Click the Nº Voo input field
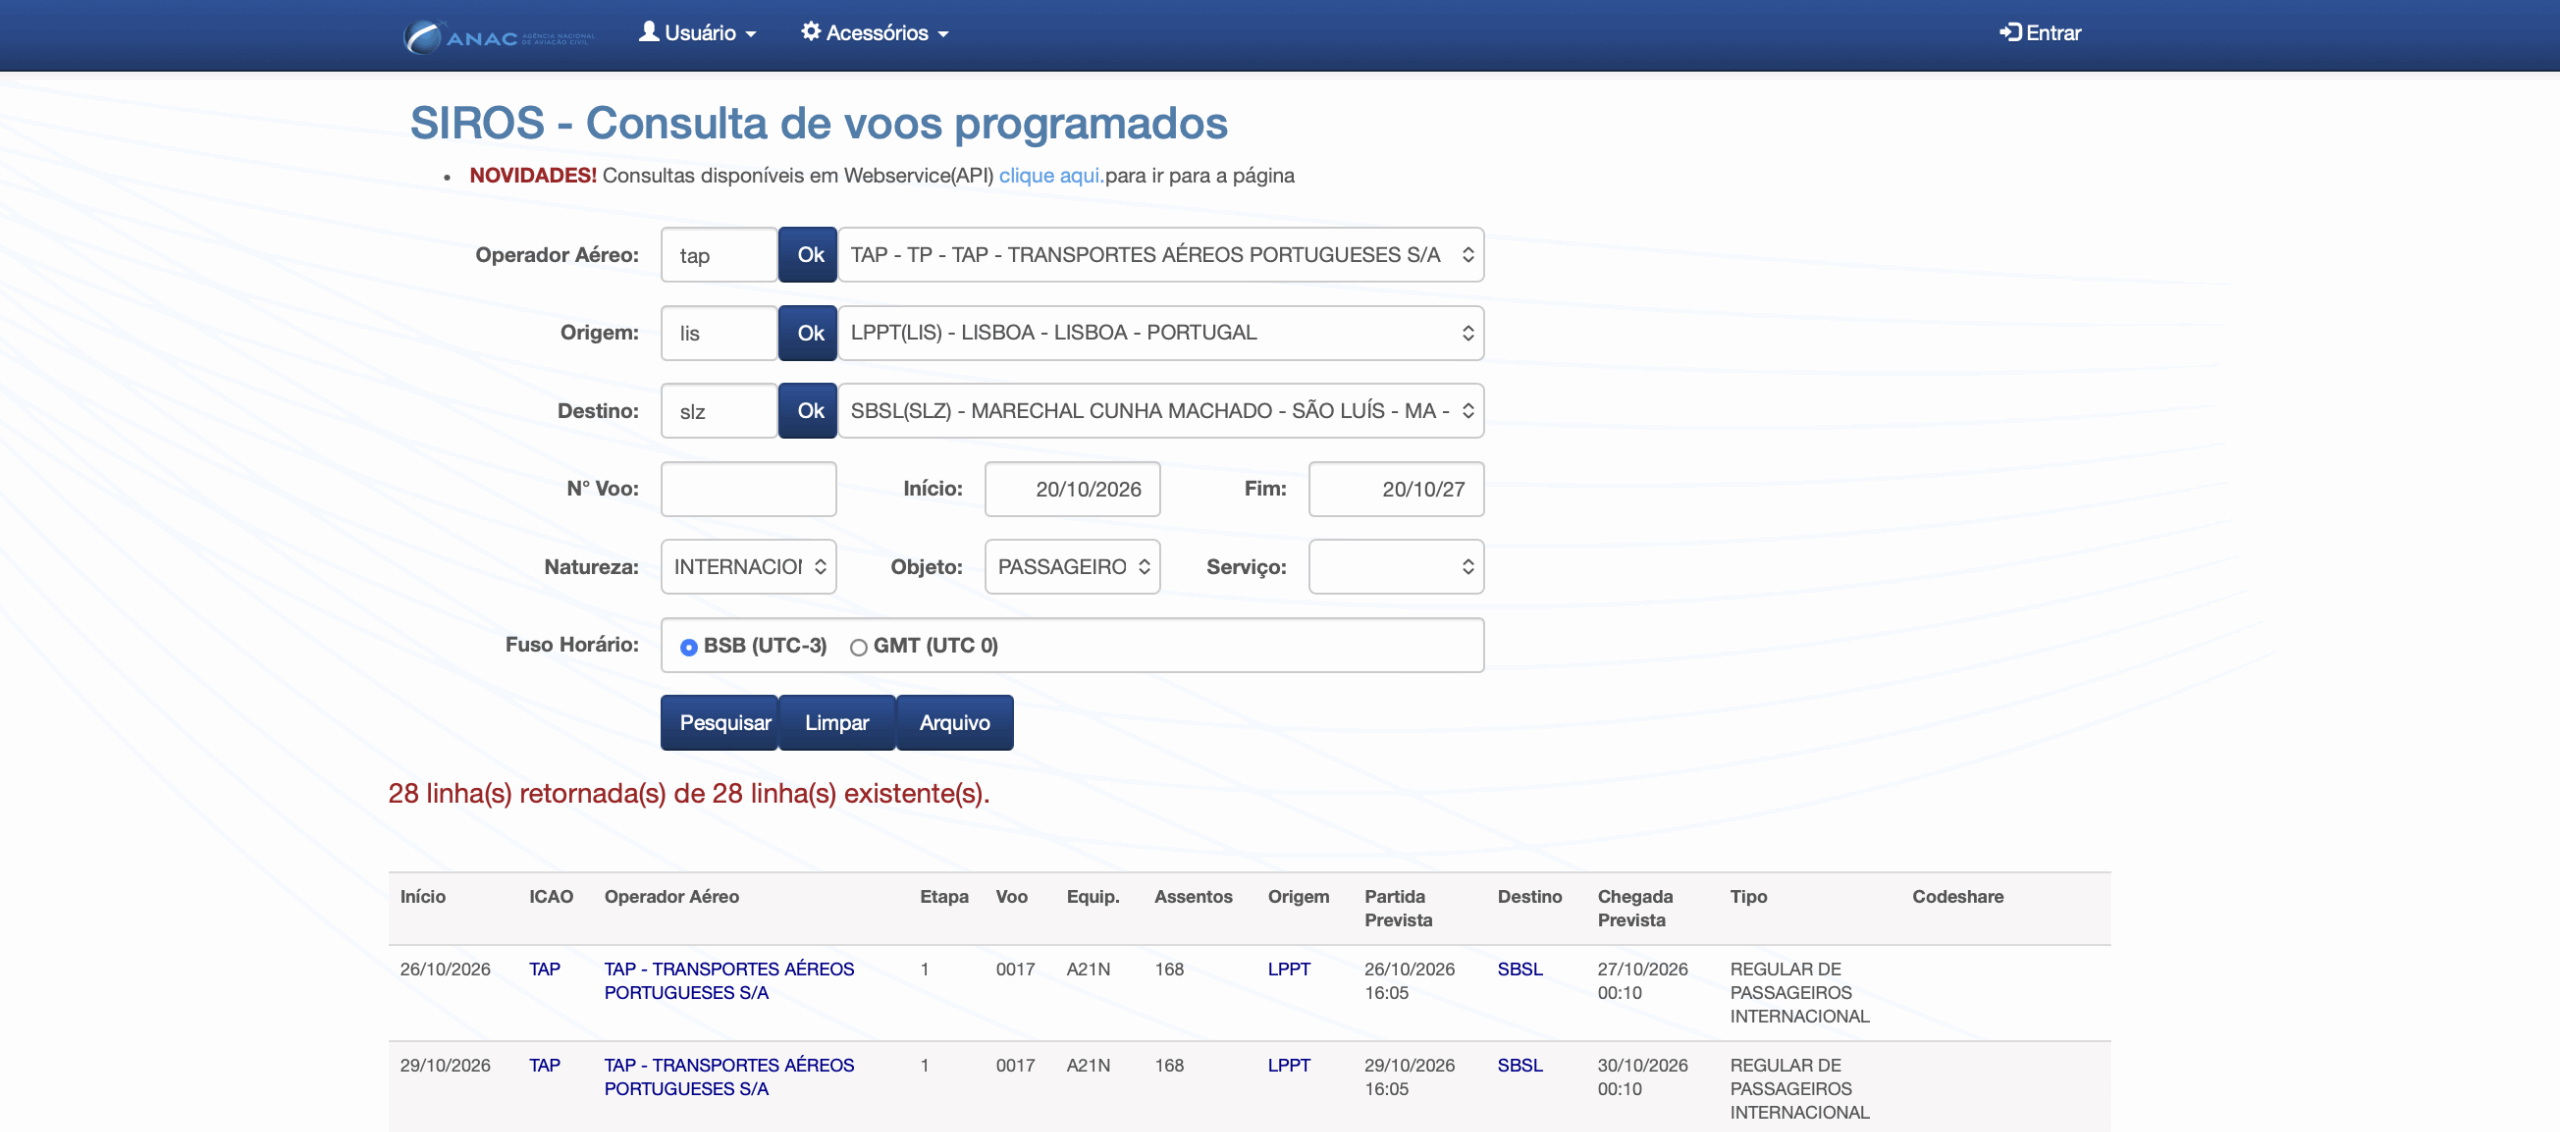The image size is (2560, 1132). (x=749, y=489)
